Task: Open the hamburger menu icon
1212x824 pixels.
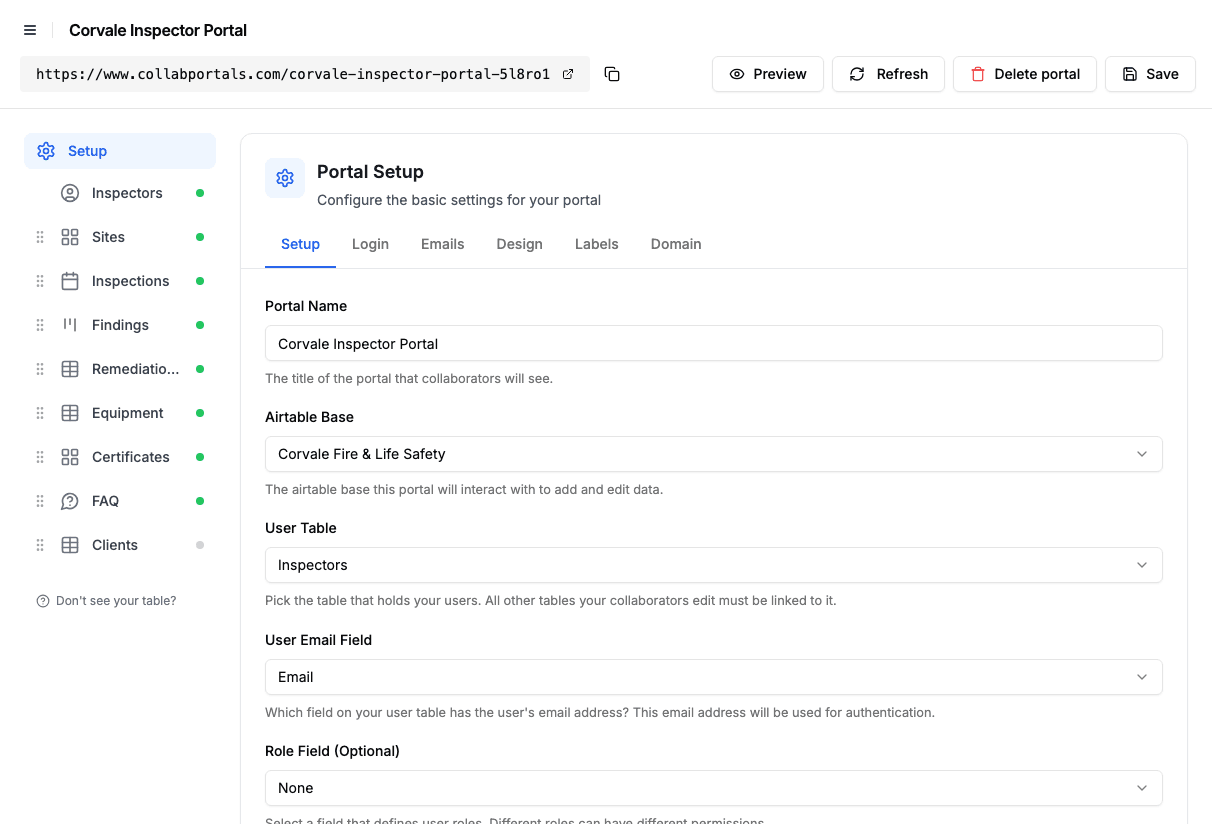Action: click(30, 30)
